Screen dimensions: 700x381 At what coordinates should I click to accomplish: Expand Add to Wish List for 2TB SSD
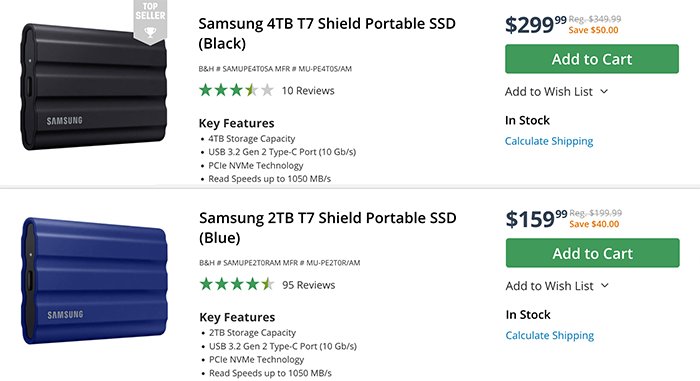coord(557,286)
